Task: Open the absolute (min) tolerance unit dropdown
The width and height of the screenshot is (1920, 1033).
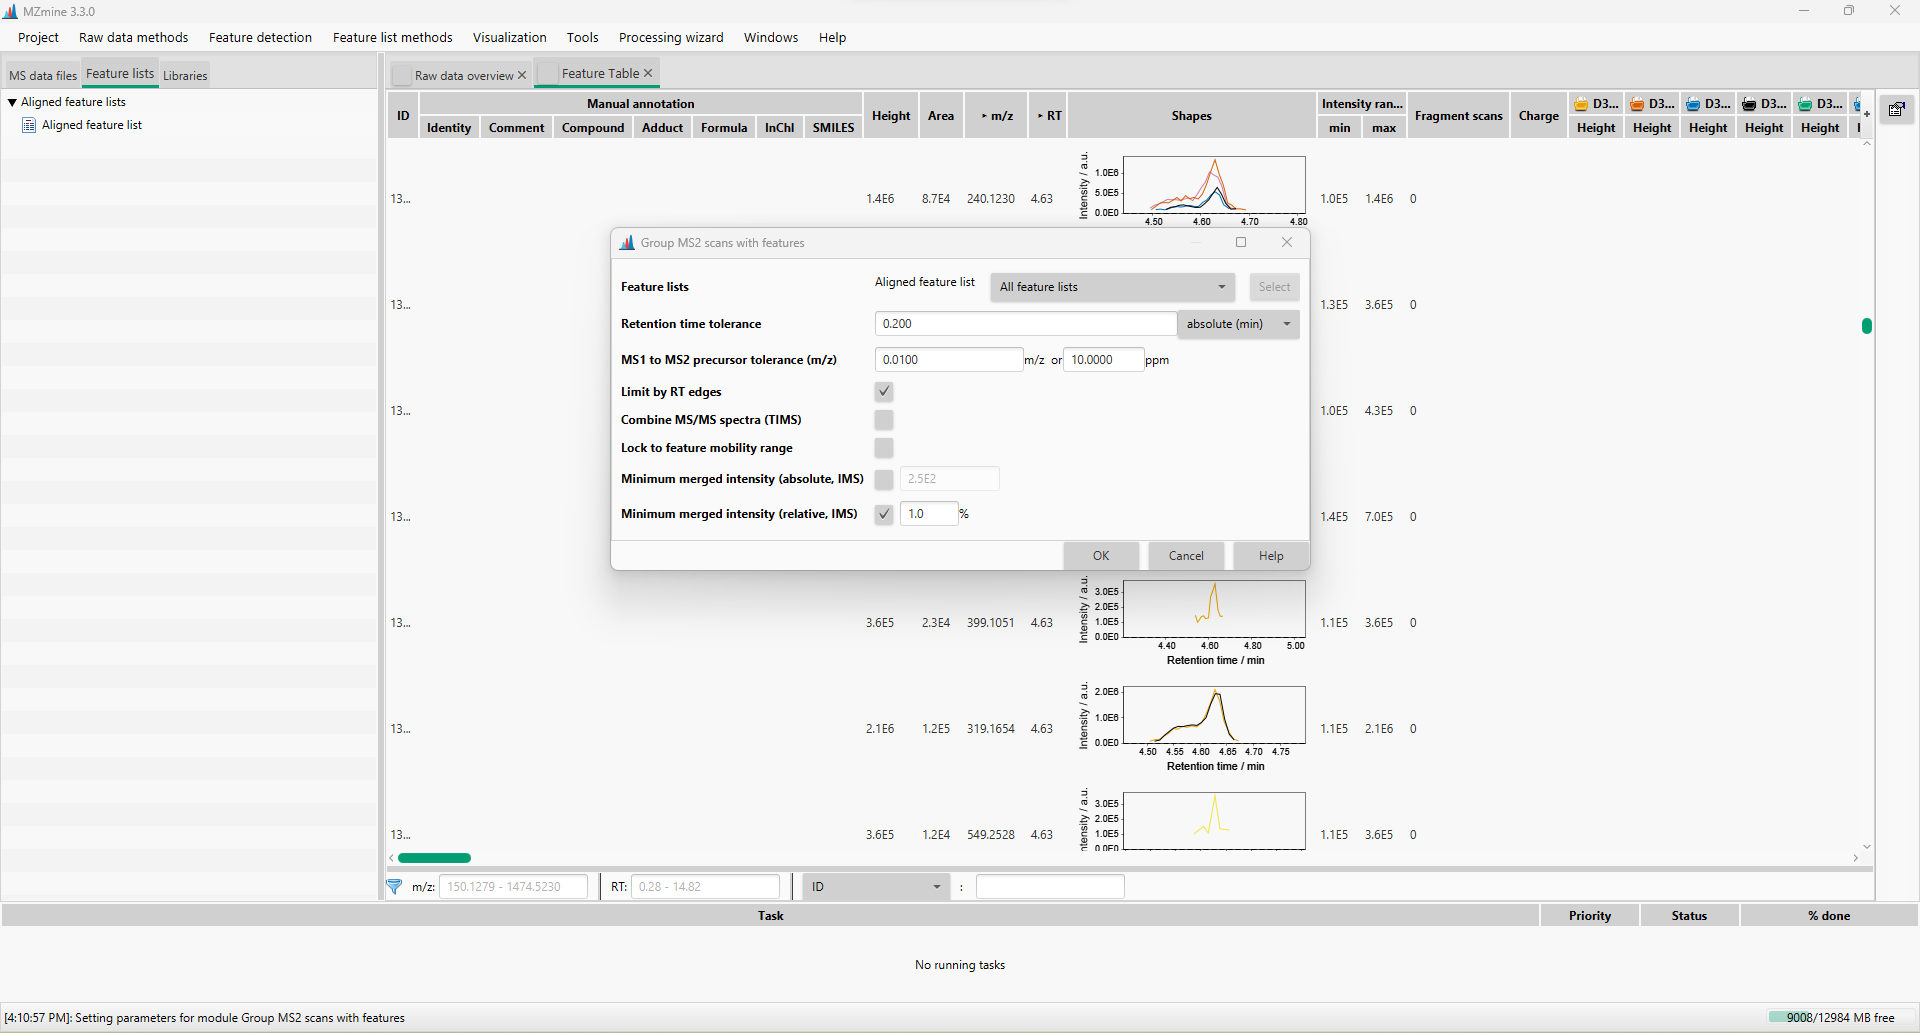Action: coord(1237,323)
